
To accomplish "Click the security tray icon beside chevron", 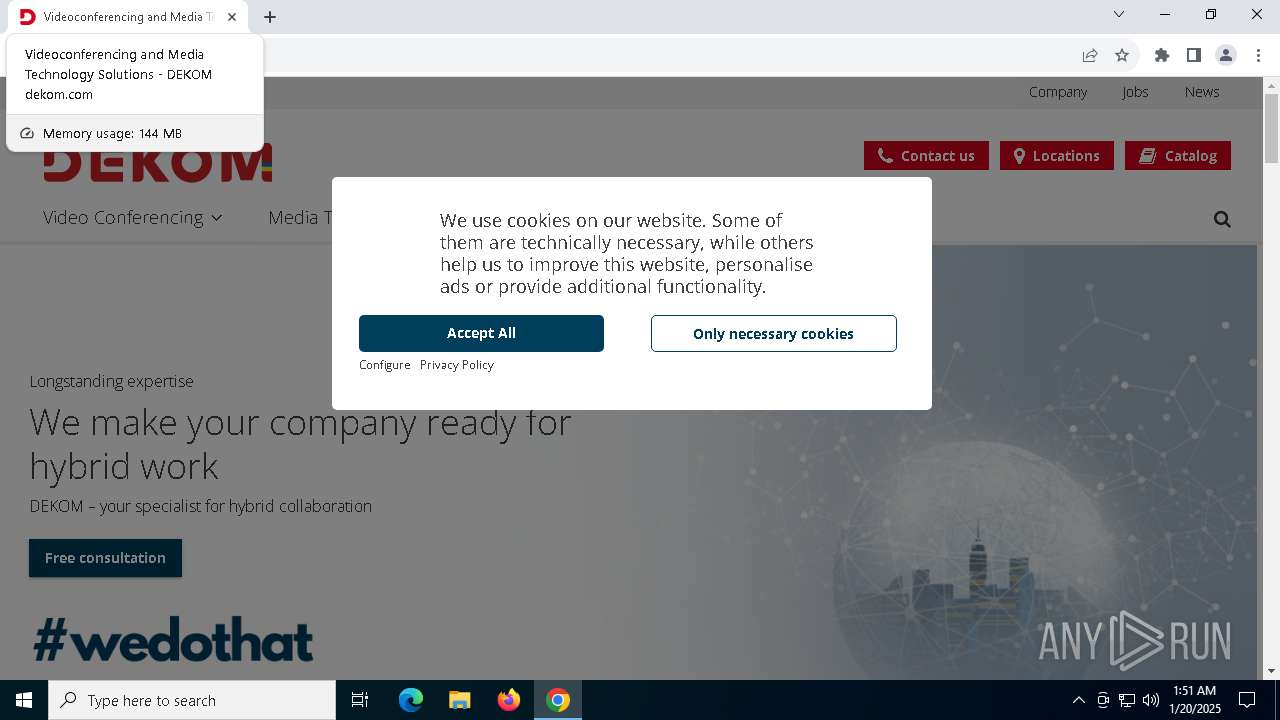I will (1103, 700).
